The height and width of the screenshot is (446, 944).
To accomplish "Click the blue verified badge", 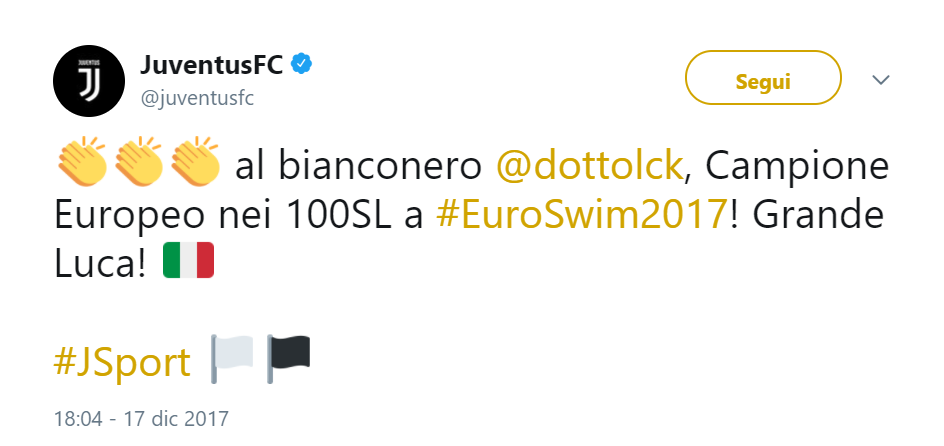I will click(301, 64).
